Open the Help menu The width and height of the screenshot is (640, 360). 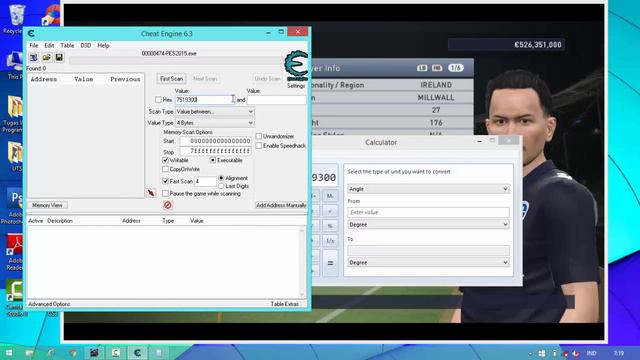point(103,45)
